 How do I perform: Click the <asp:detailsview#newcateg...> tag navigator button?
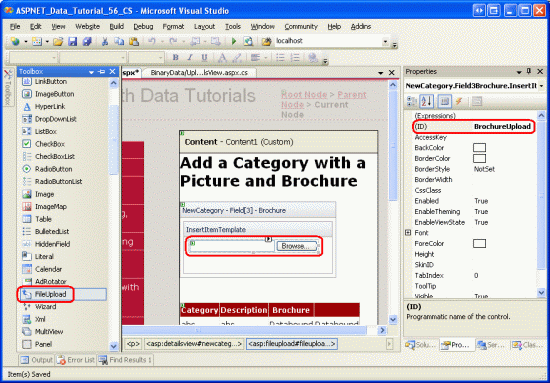pos(194,344)
